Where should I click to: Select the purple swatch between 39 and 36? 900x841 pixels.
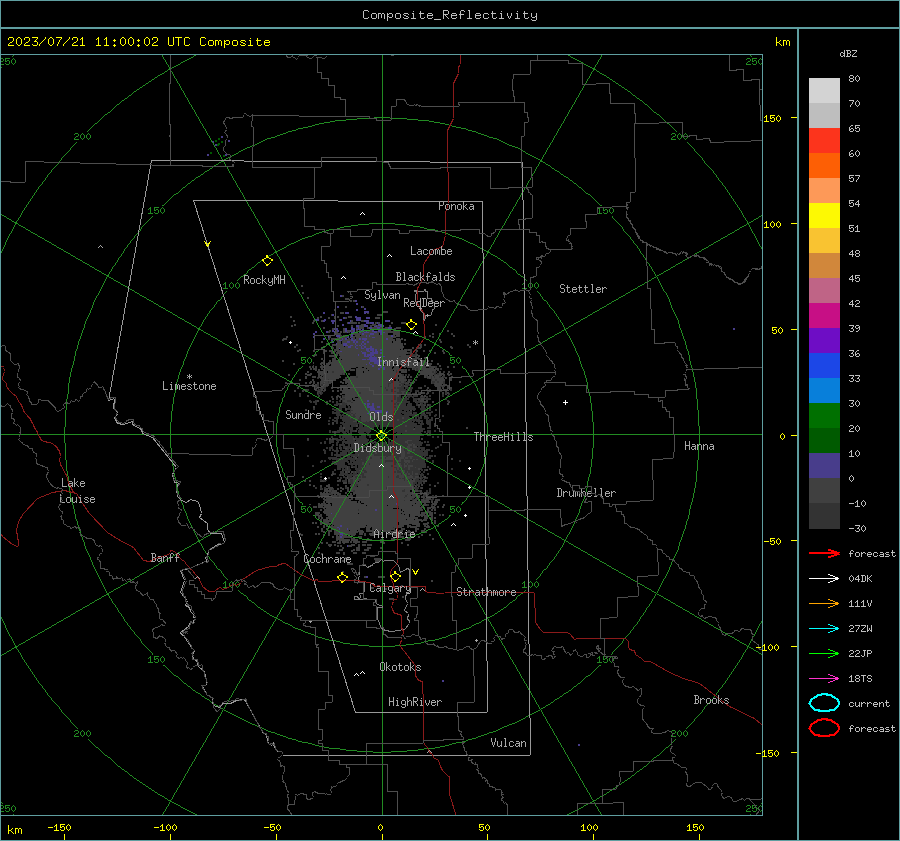pos(824,341)
